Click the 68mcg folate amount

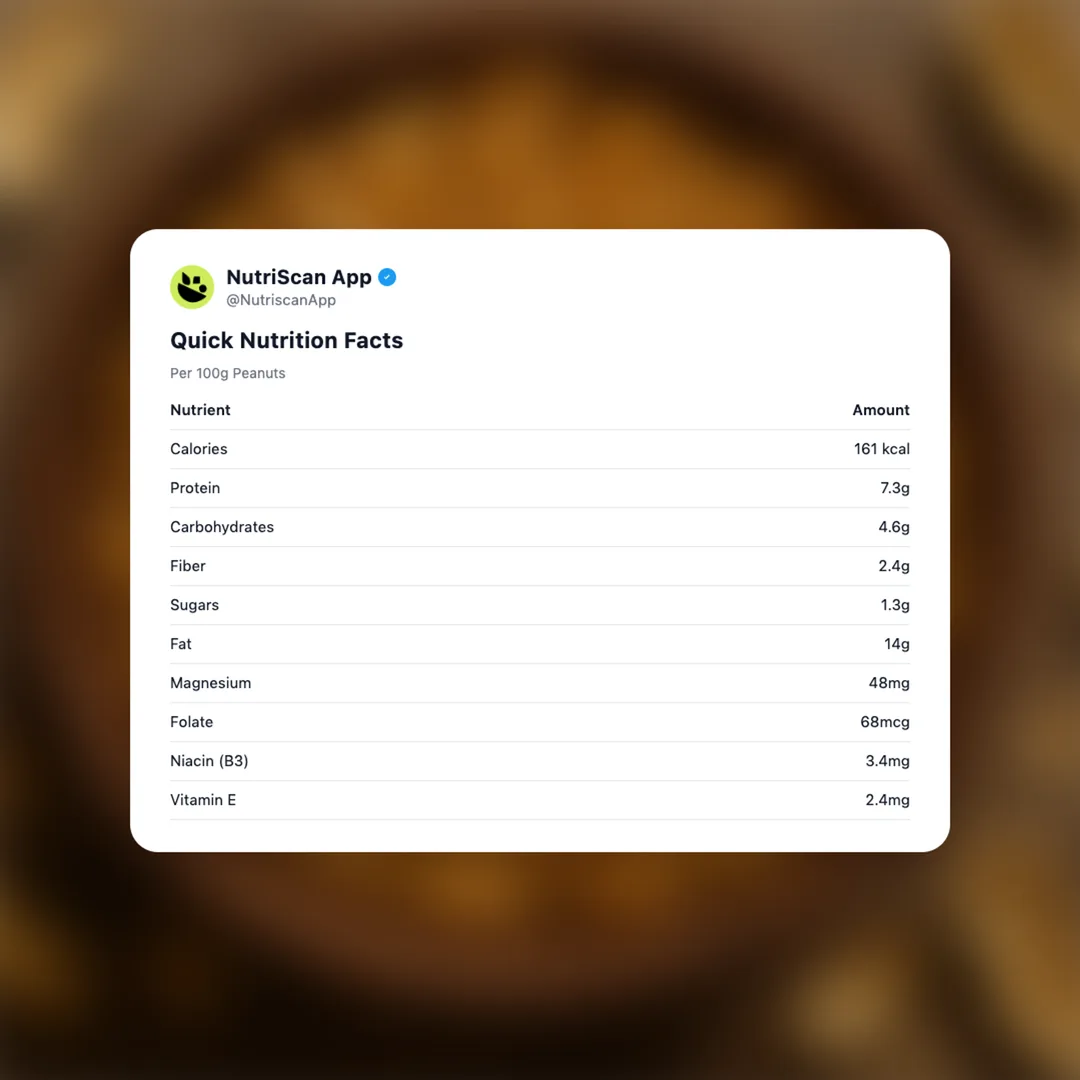[885, 722]
